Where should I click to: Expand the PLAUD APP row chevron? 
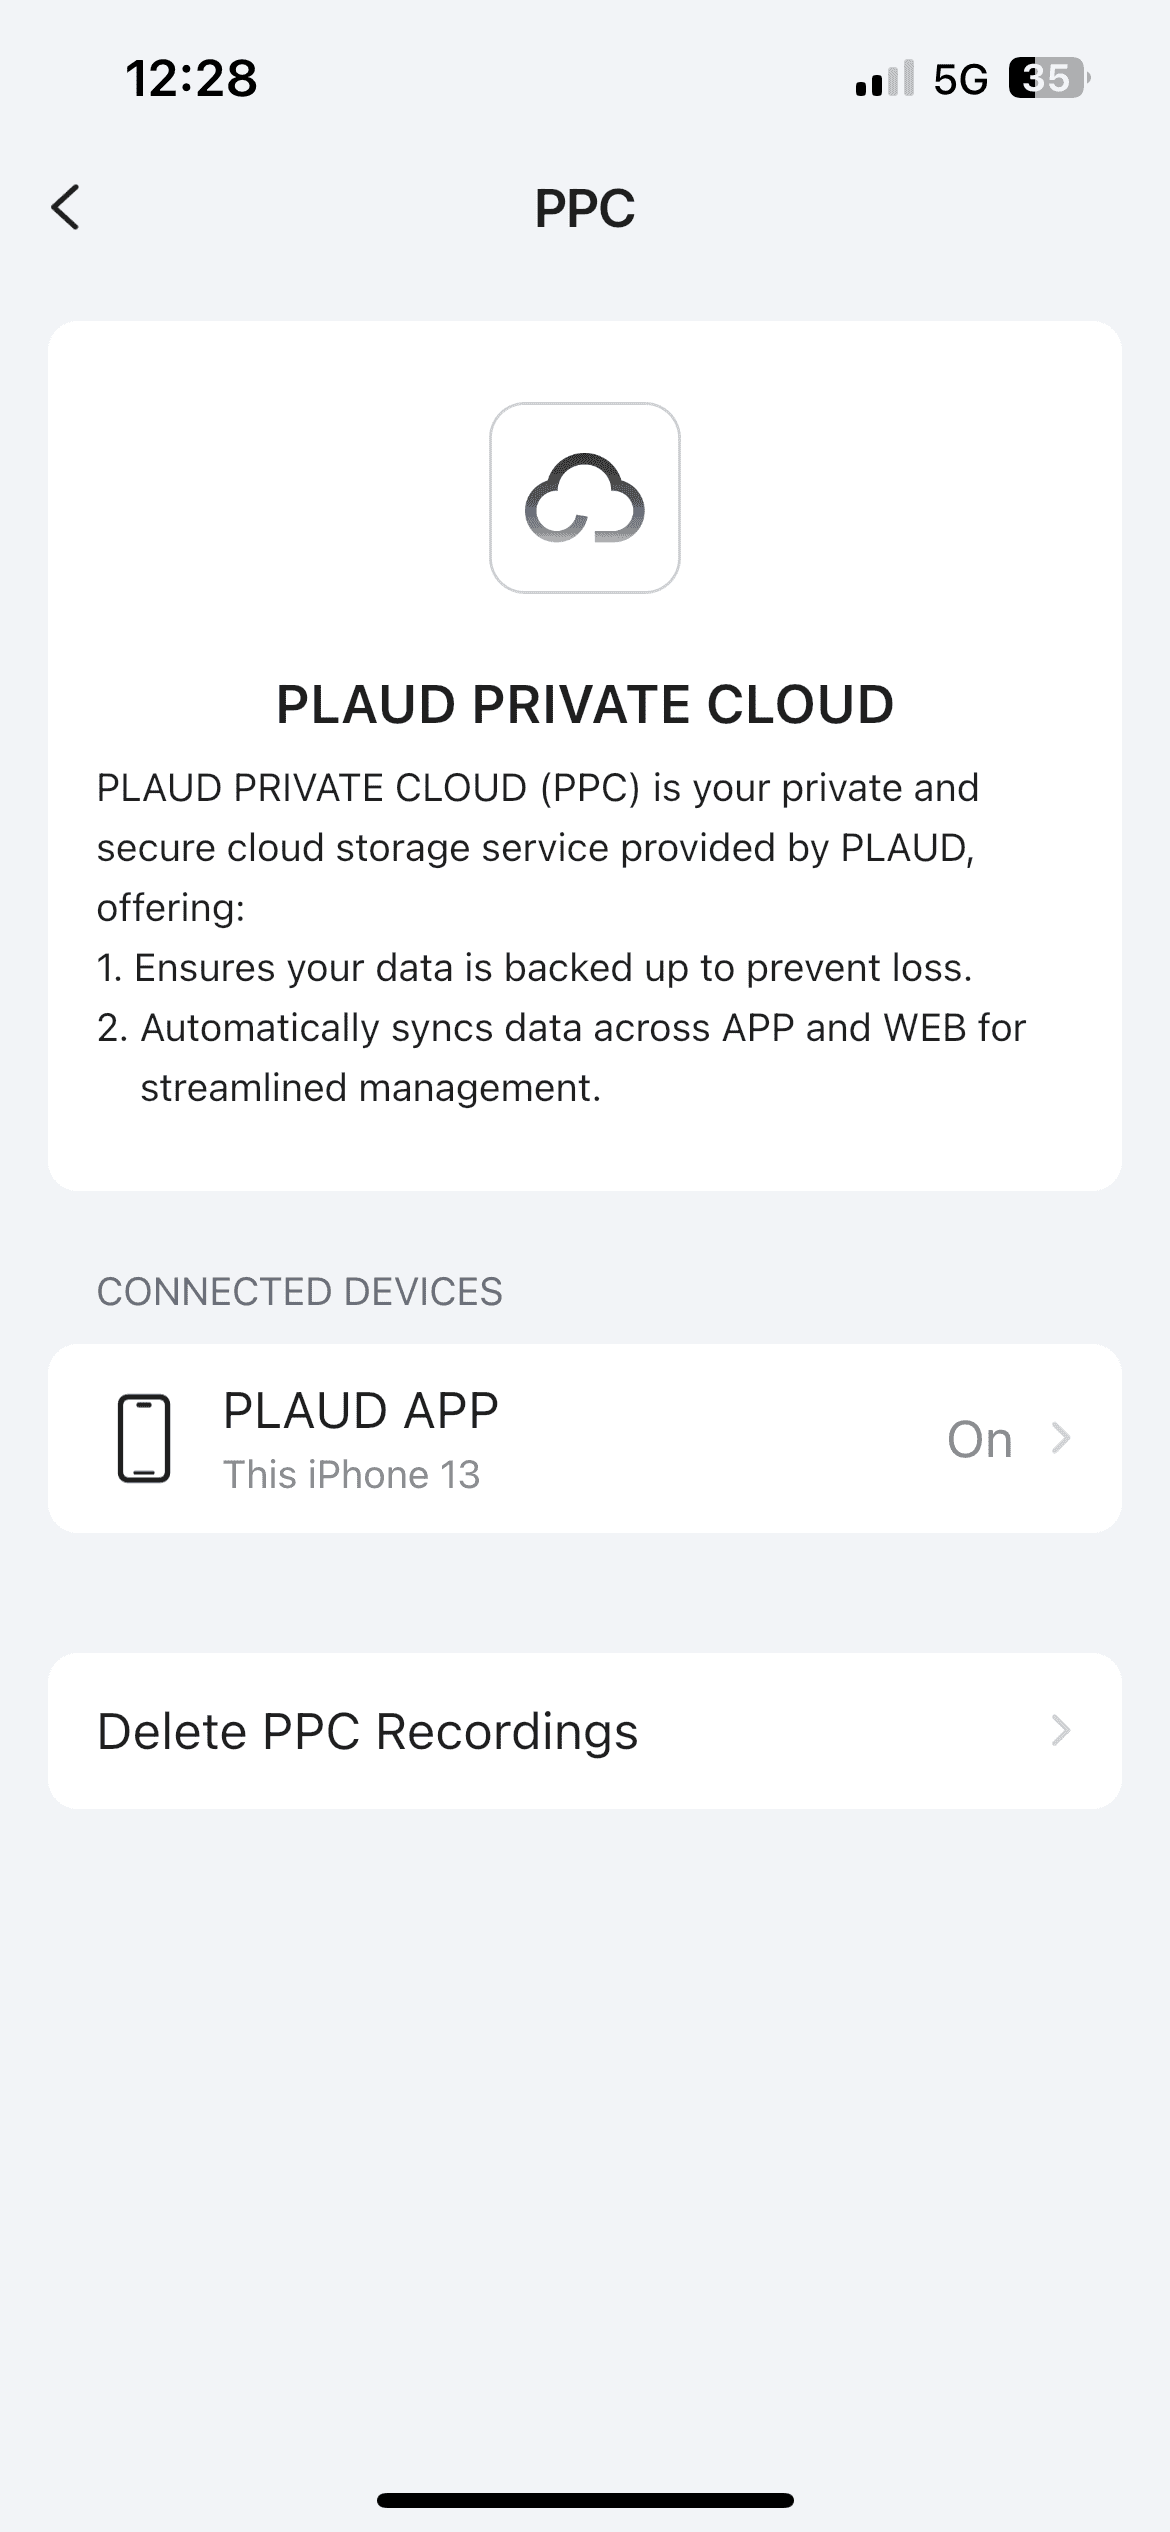click(1061, 1439)
